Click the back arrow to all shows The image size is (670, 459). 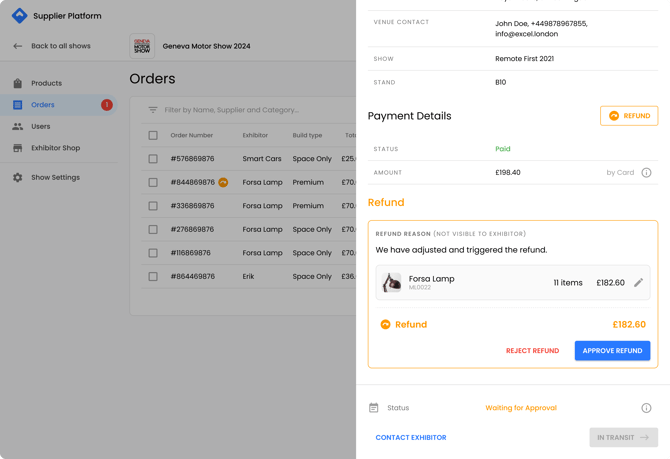pyautogui.click(x=17, y=46)
